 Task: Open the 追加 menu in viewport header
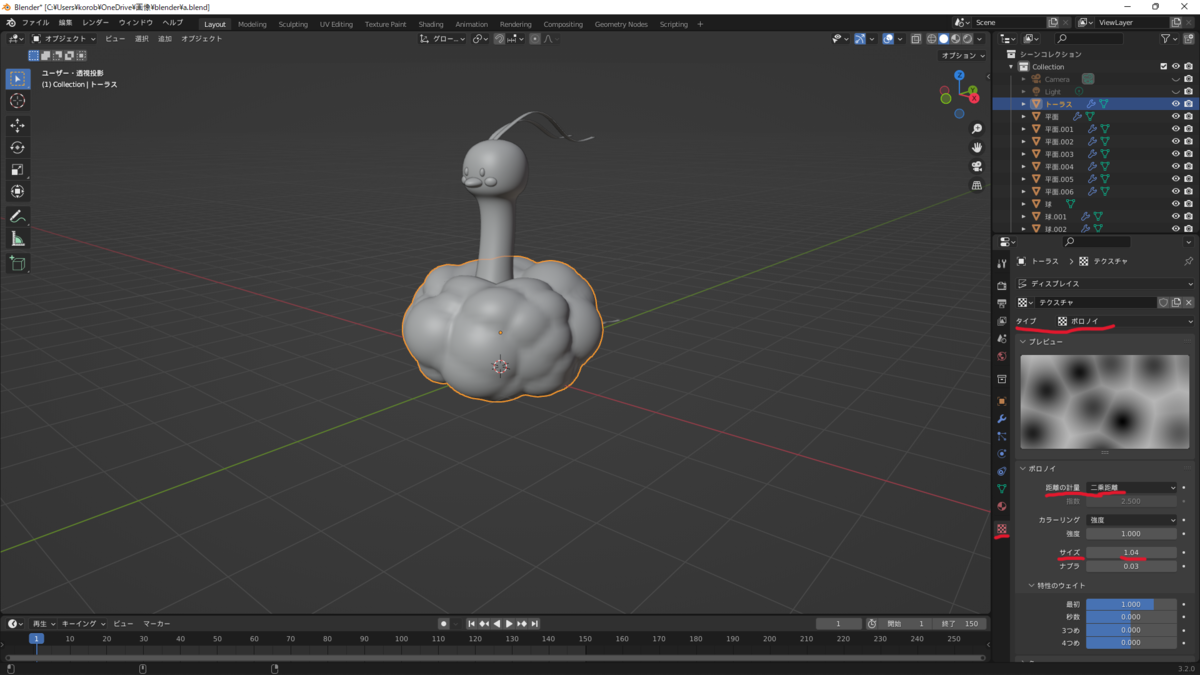[165, 39]
